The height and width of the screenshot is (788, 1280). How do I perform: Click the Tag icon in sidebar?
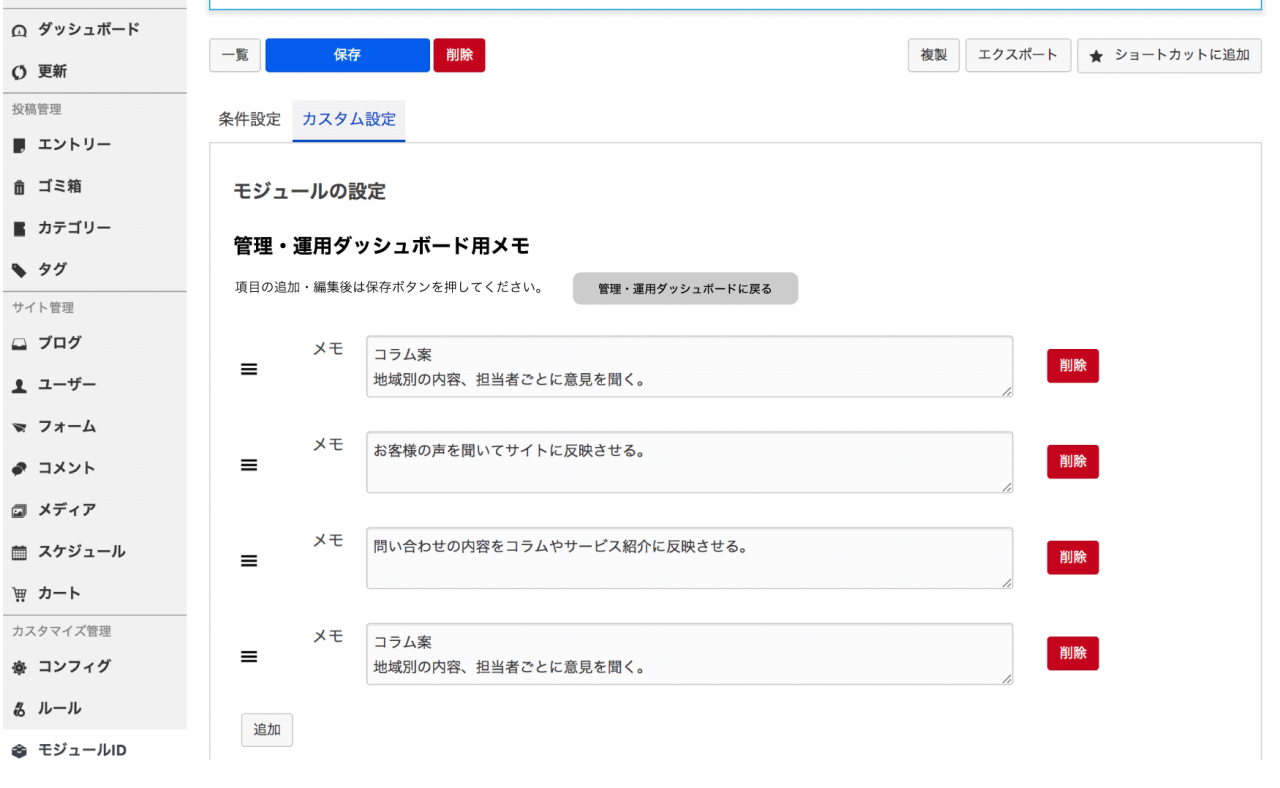pyautogui.click(x=19, y=270)
